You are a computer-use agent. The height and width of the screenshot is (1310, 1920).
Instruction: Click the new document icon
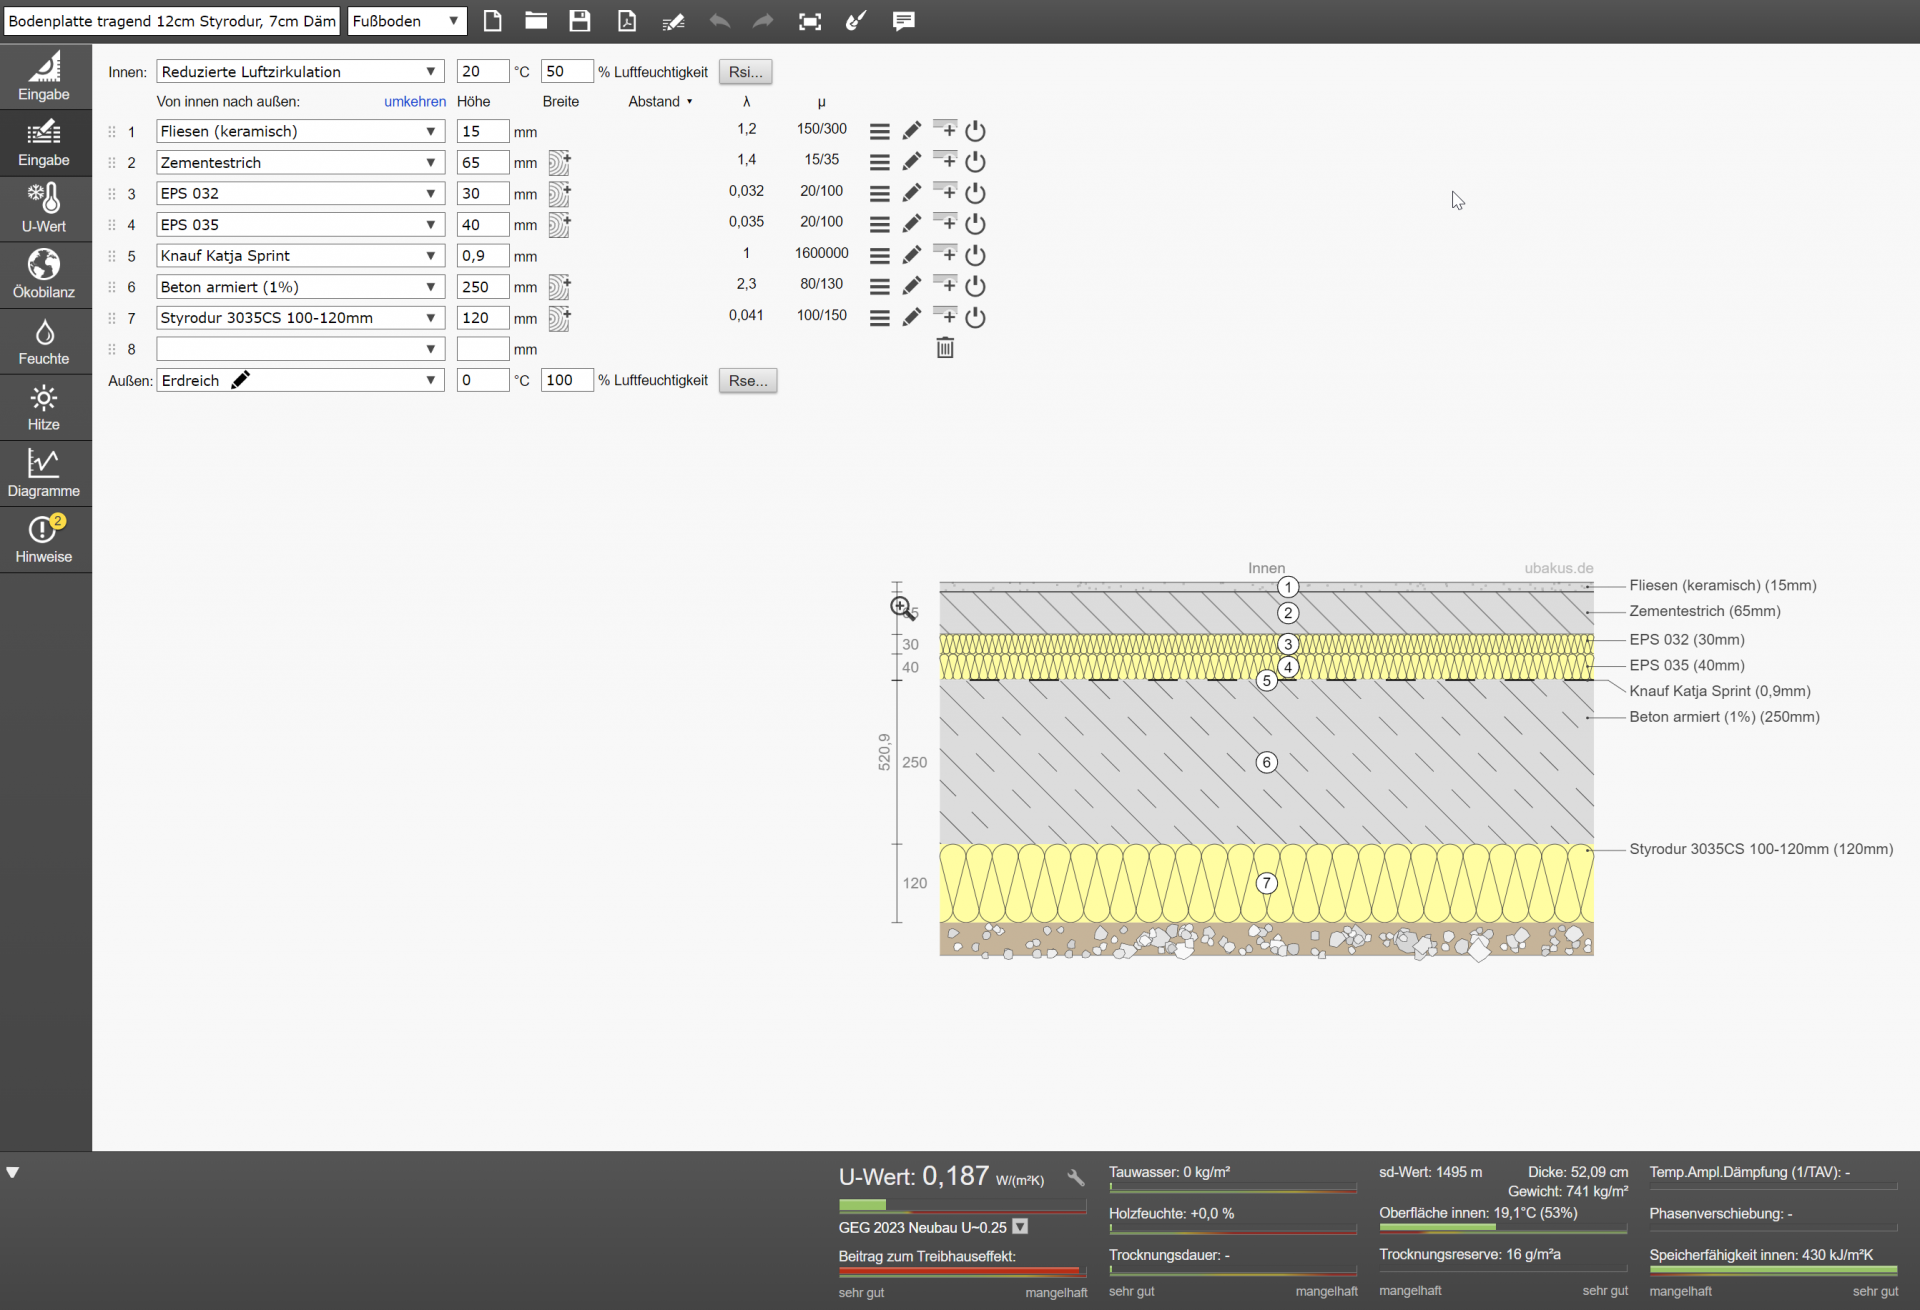point(492,21)
